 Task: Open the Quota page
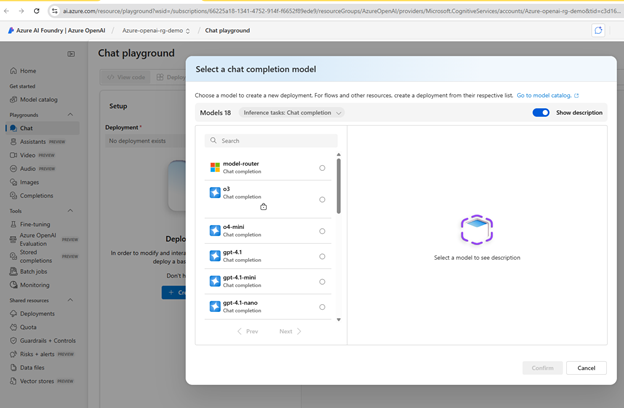28,327
